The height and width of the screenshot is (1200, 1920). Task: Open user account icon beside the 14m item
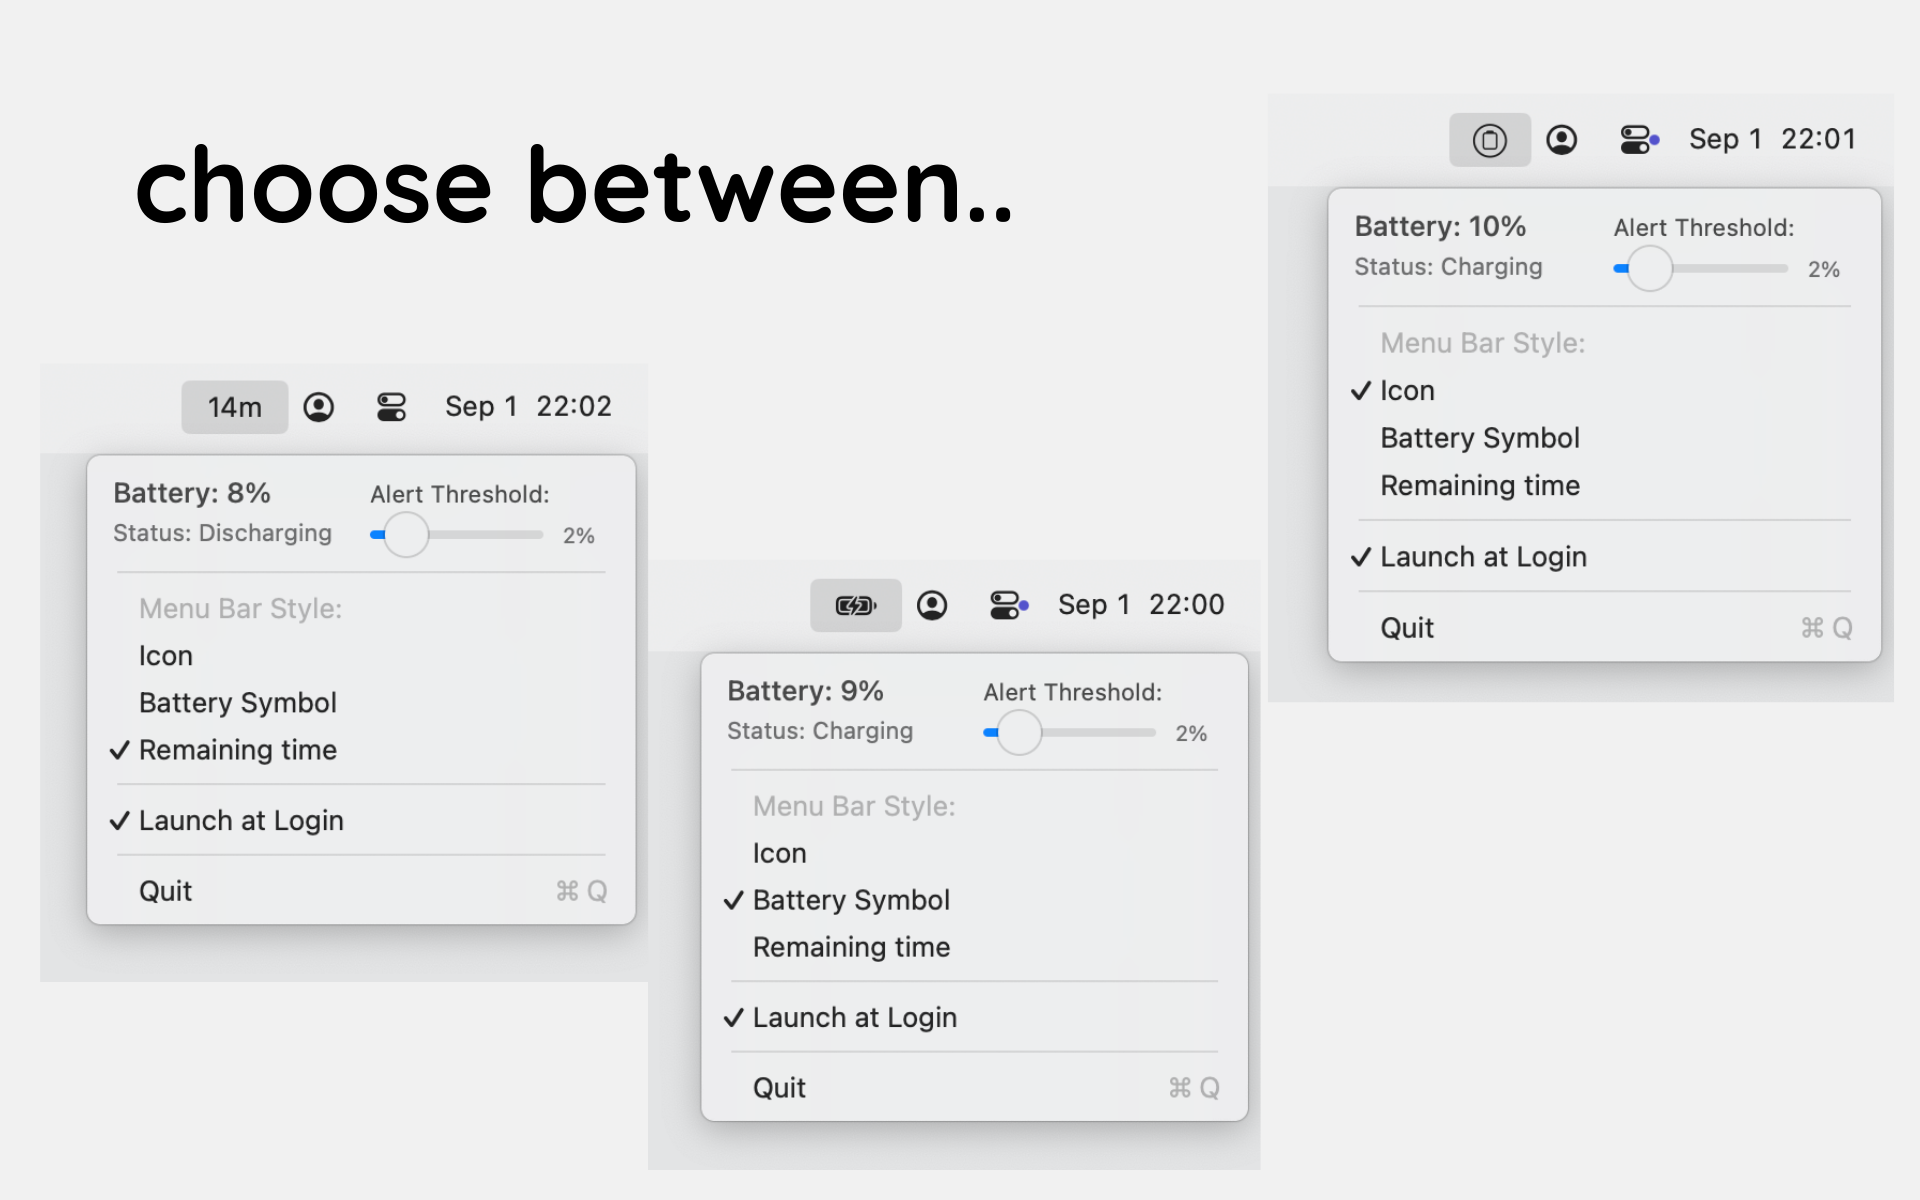(318, 407)
